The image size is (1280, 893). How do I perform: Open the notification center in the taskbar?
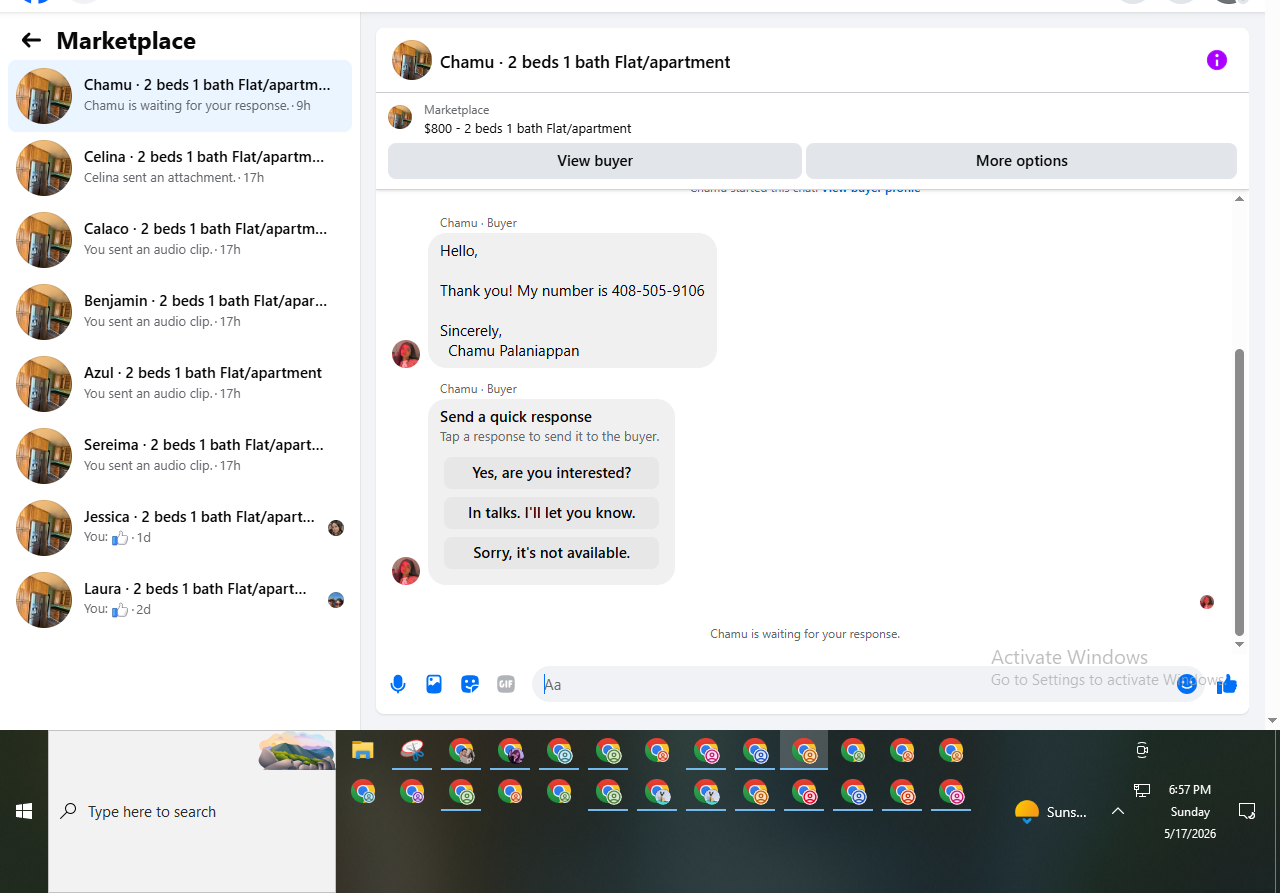(x=1247, y=811)
